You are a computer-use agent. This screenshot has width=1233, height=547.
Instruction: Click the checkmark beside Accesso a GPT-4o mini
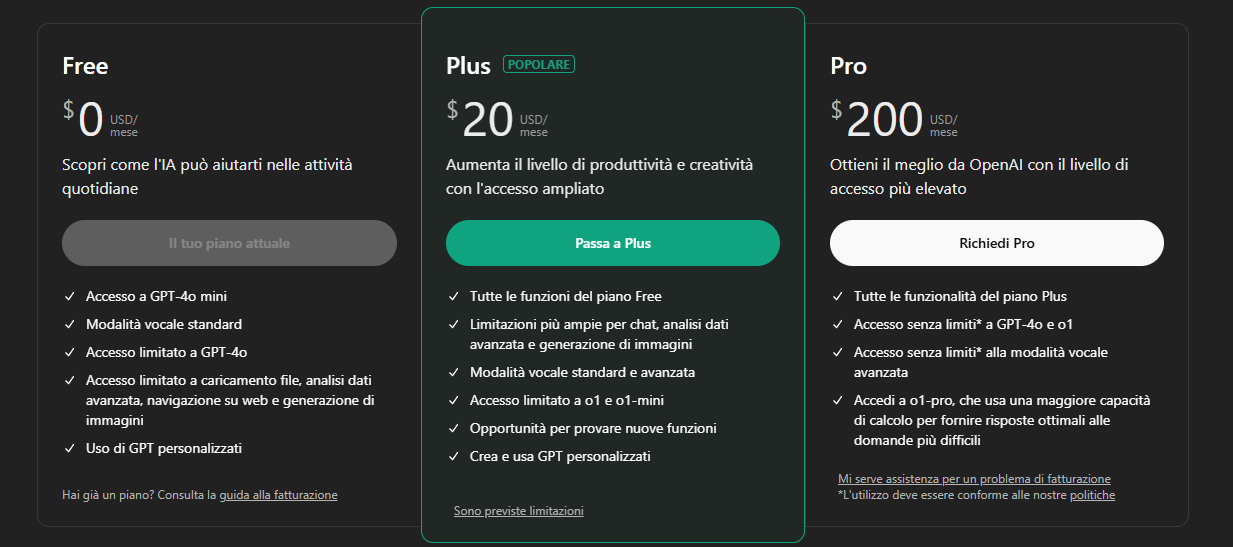pyautogui.click(x=70, y=297)
